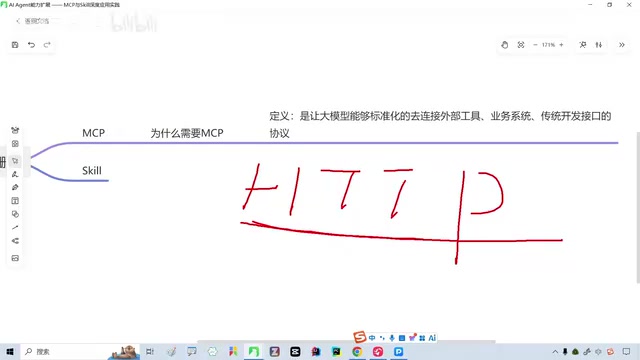Redo the last undone action
Viewport: 640px width, 360px height.
tap(47, 45)
